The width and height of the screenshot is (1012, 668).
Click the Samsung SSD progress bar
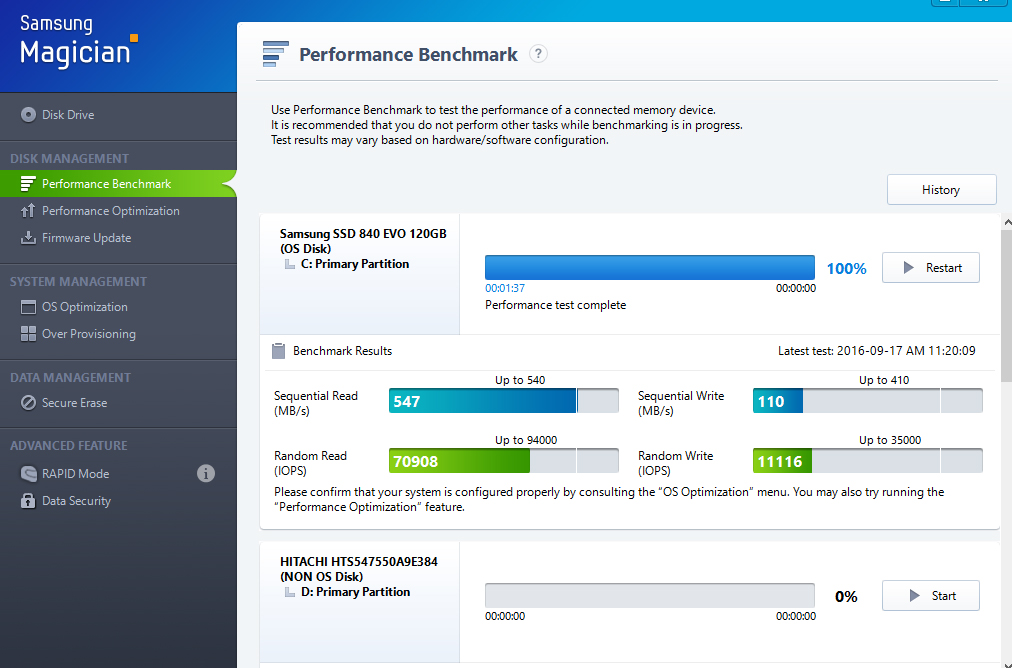pos(649,268)
